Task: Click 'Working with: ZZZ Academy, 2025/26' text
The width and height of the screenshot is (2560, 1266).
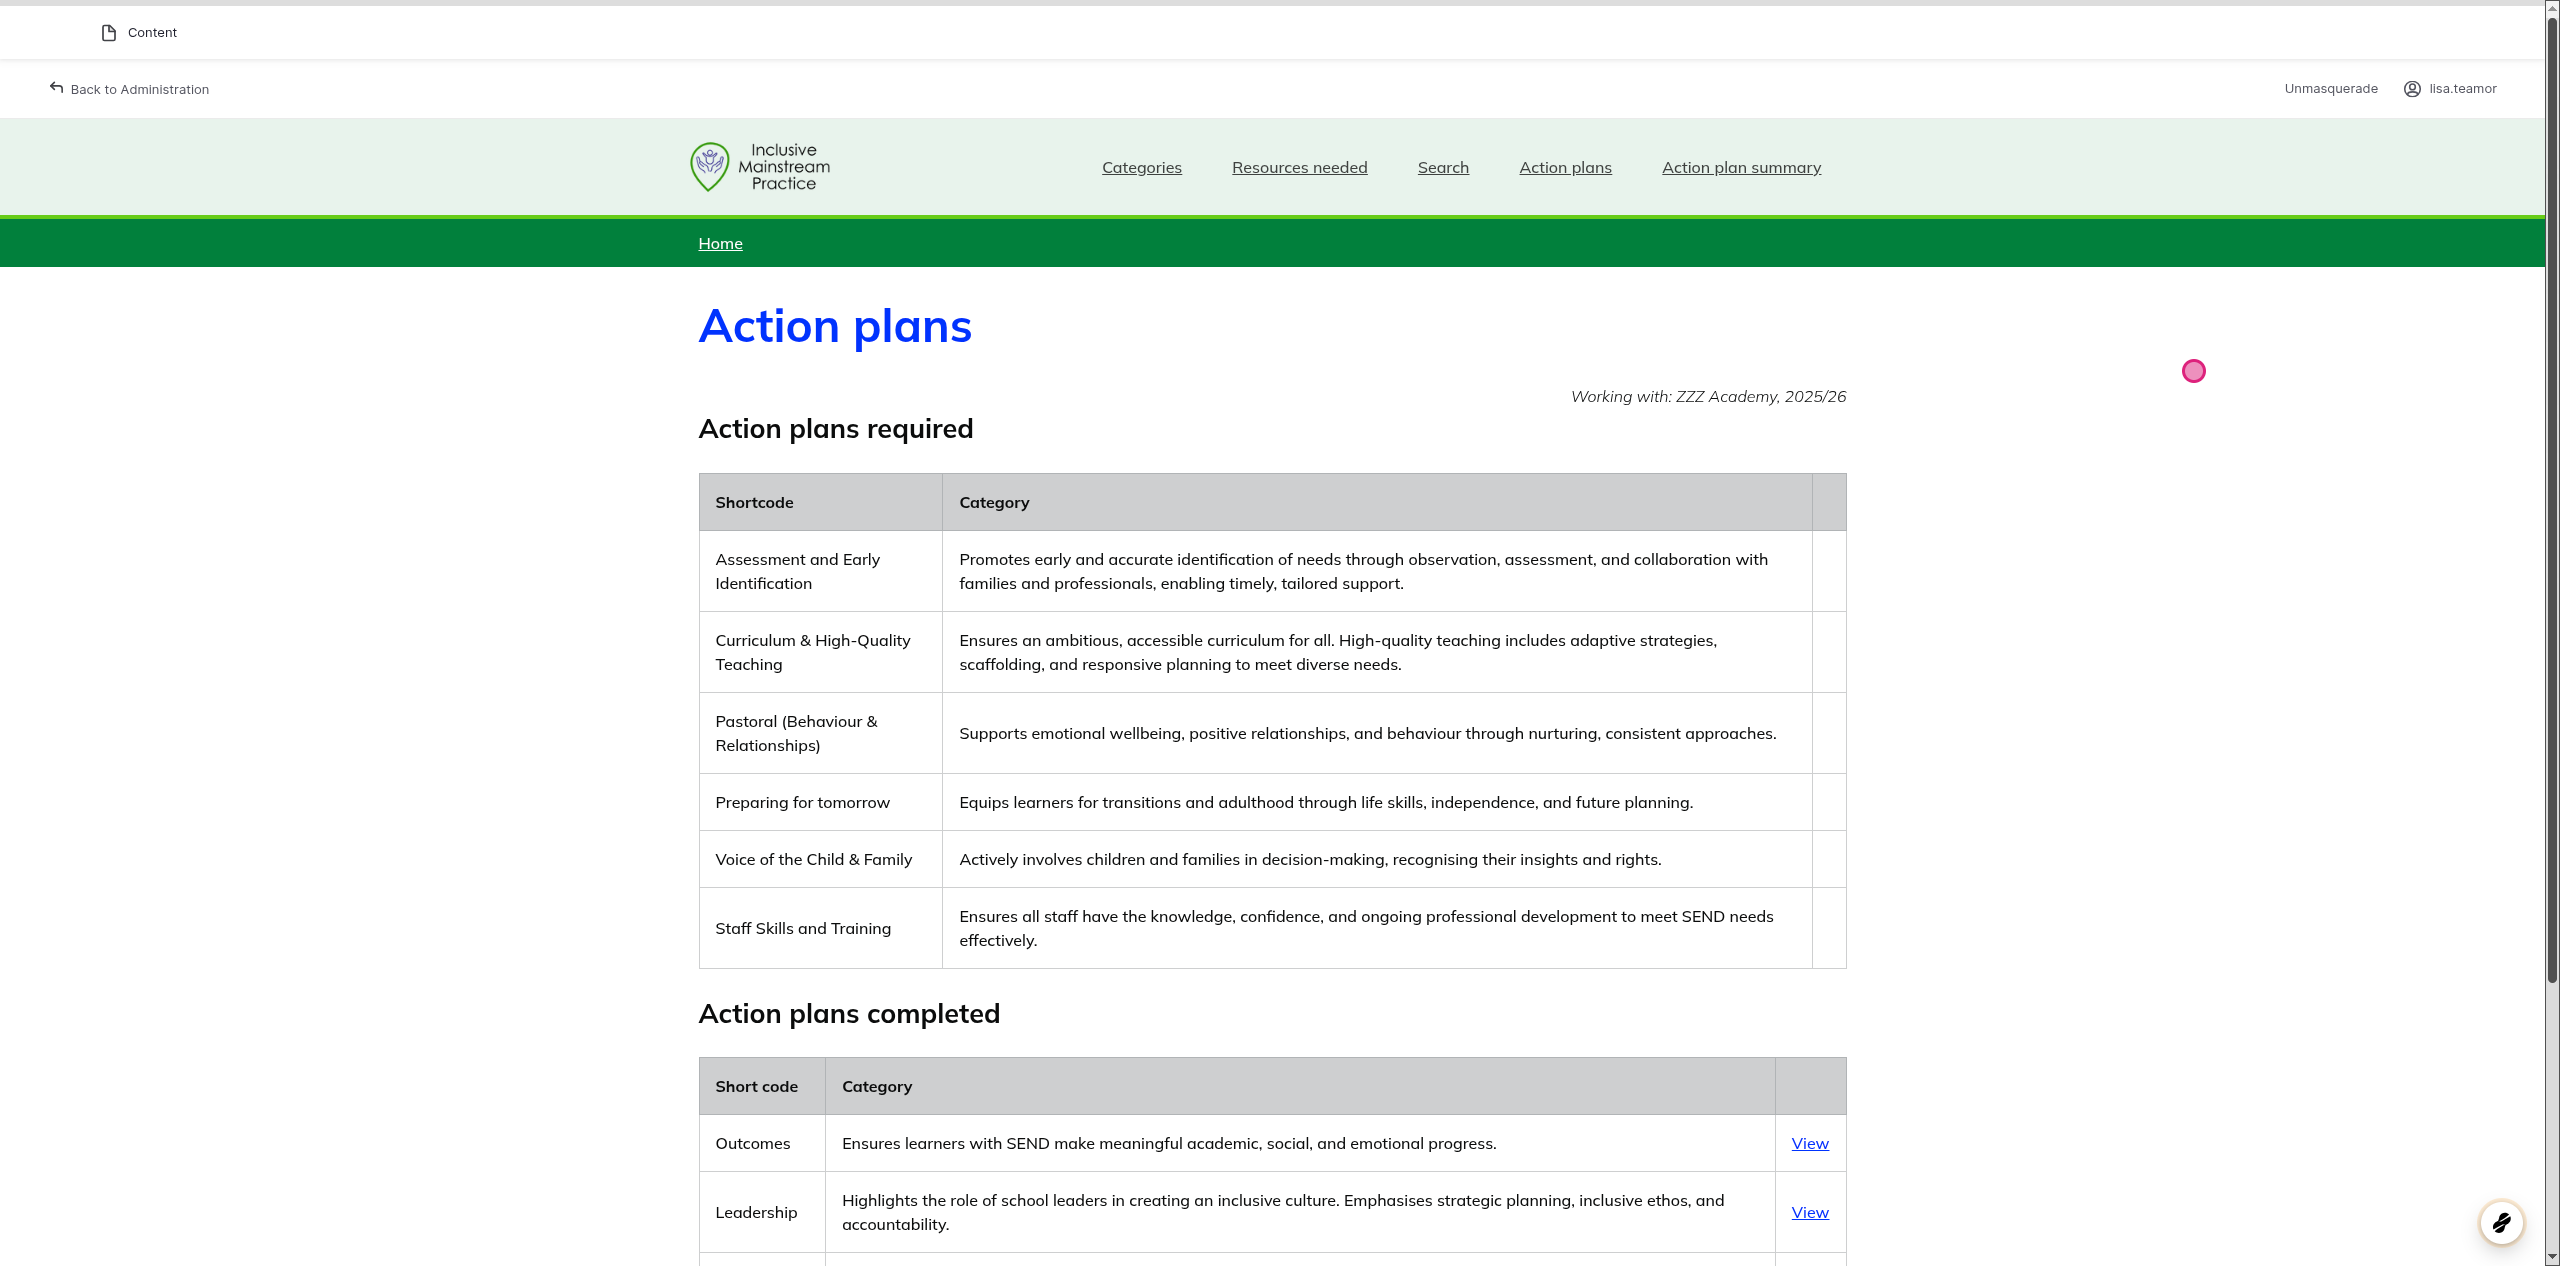Action: [x=1708, y=397]
